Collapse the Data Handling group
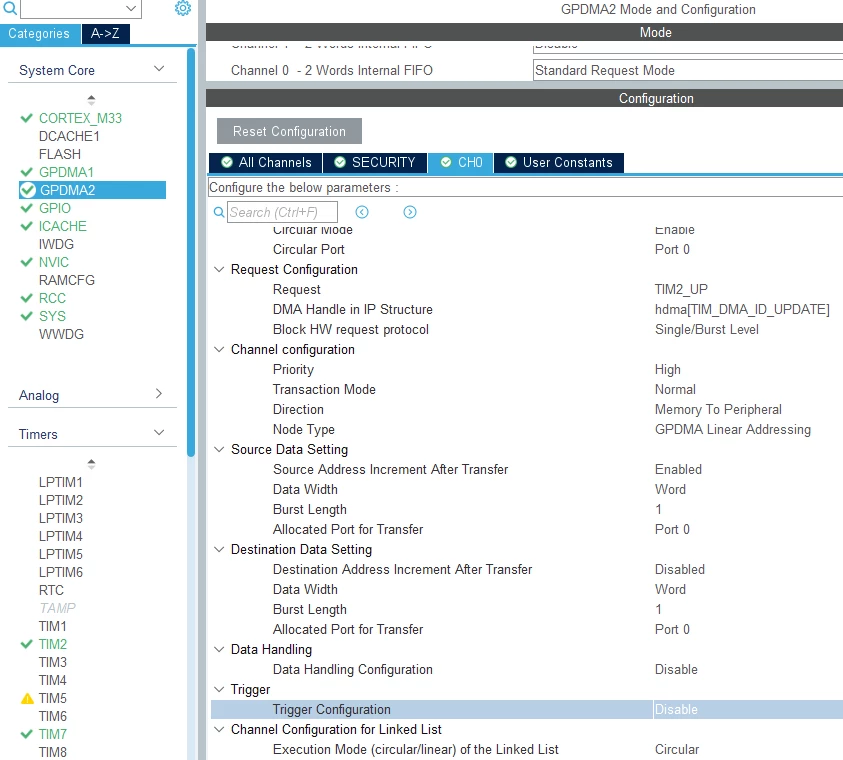This screenshot has width=843, height=760. (x=219, y=649)
